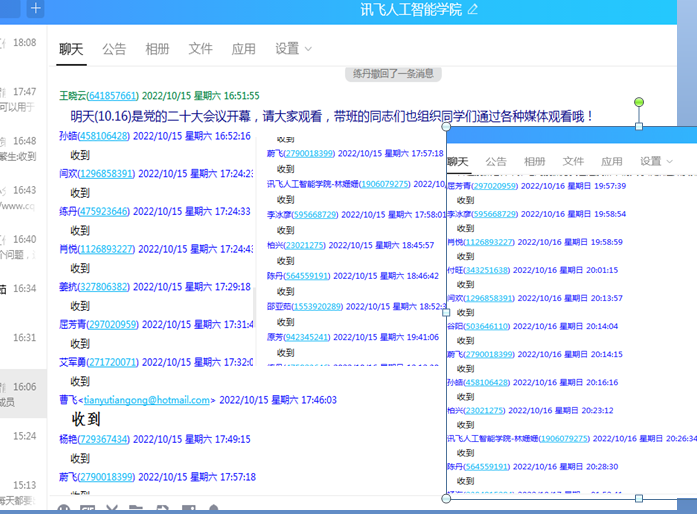Click the plus icon at top left

pos(36,9)
